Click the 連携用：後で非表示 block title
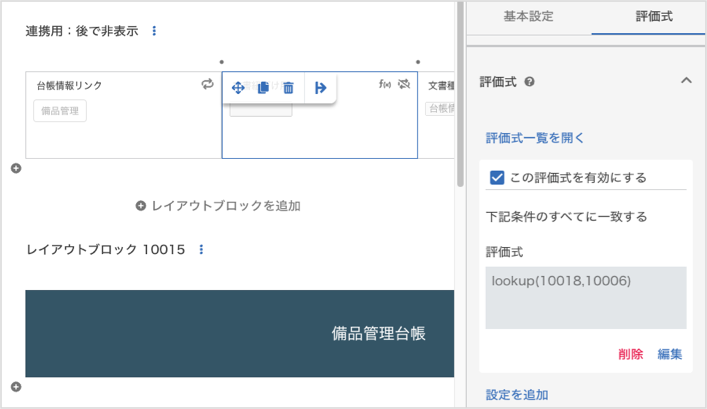Viewport: 707px width, 409px height. [82, 31]
